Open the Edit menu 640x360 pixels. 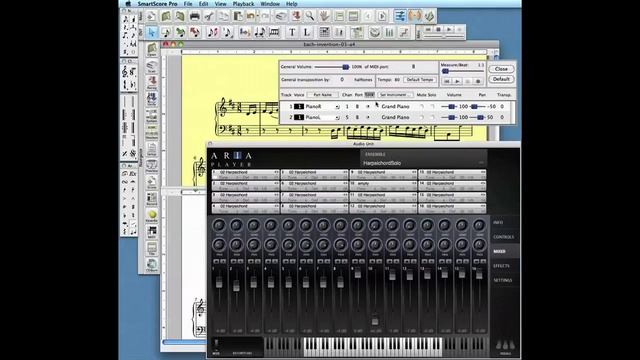(x=203, y=4)
